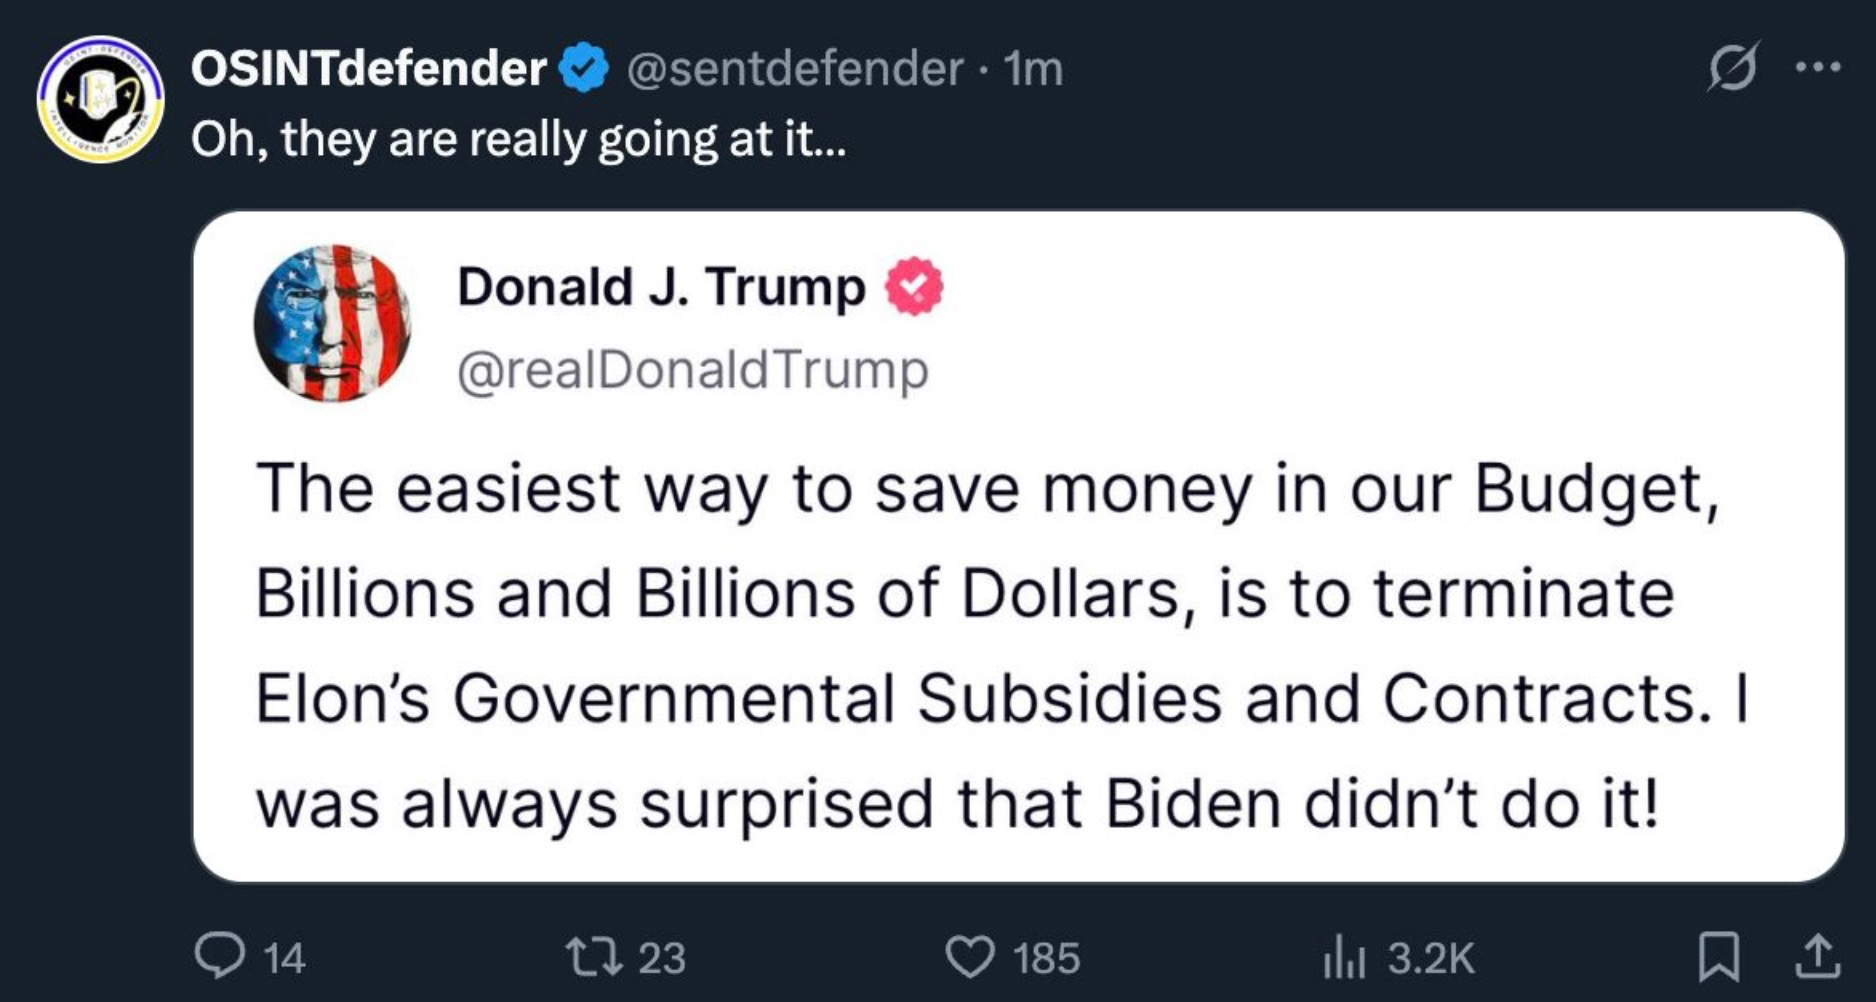Click the reply speech bubble icon
Screen dimensions: 1876x1002
click(x=219, y=956)
